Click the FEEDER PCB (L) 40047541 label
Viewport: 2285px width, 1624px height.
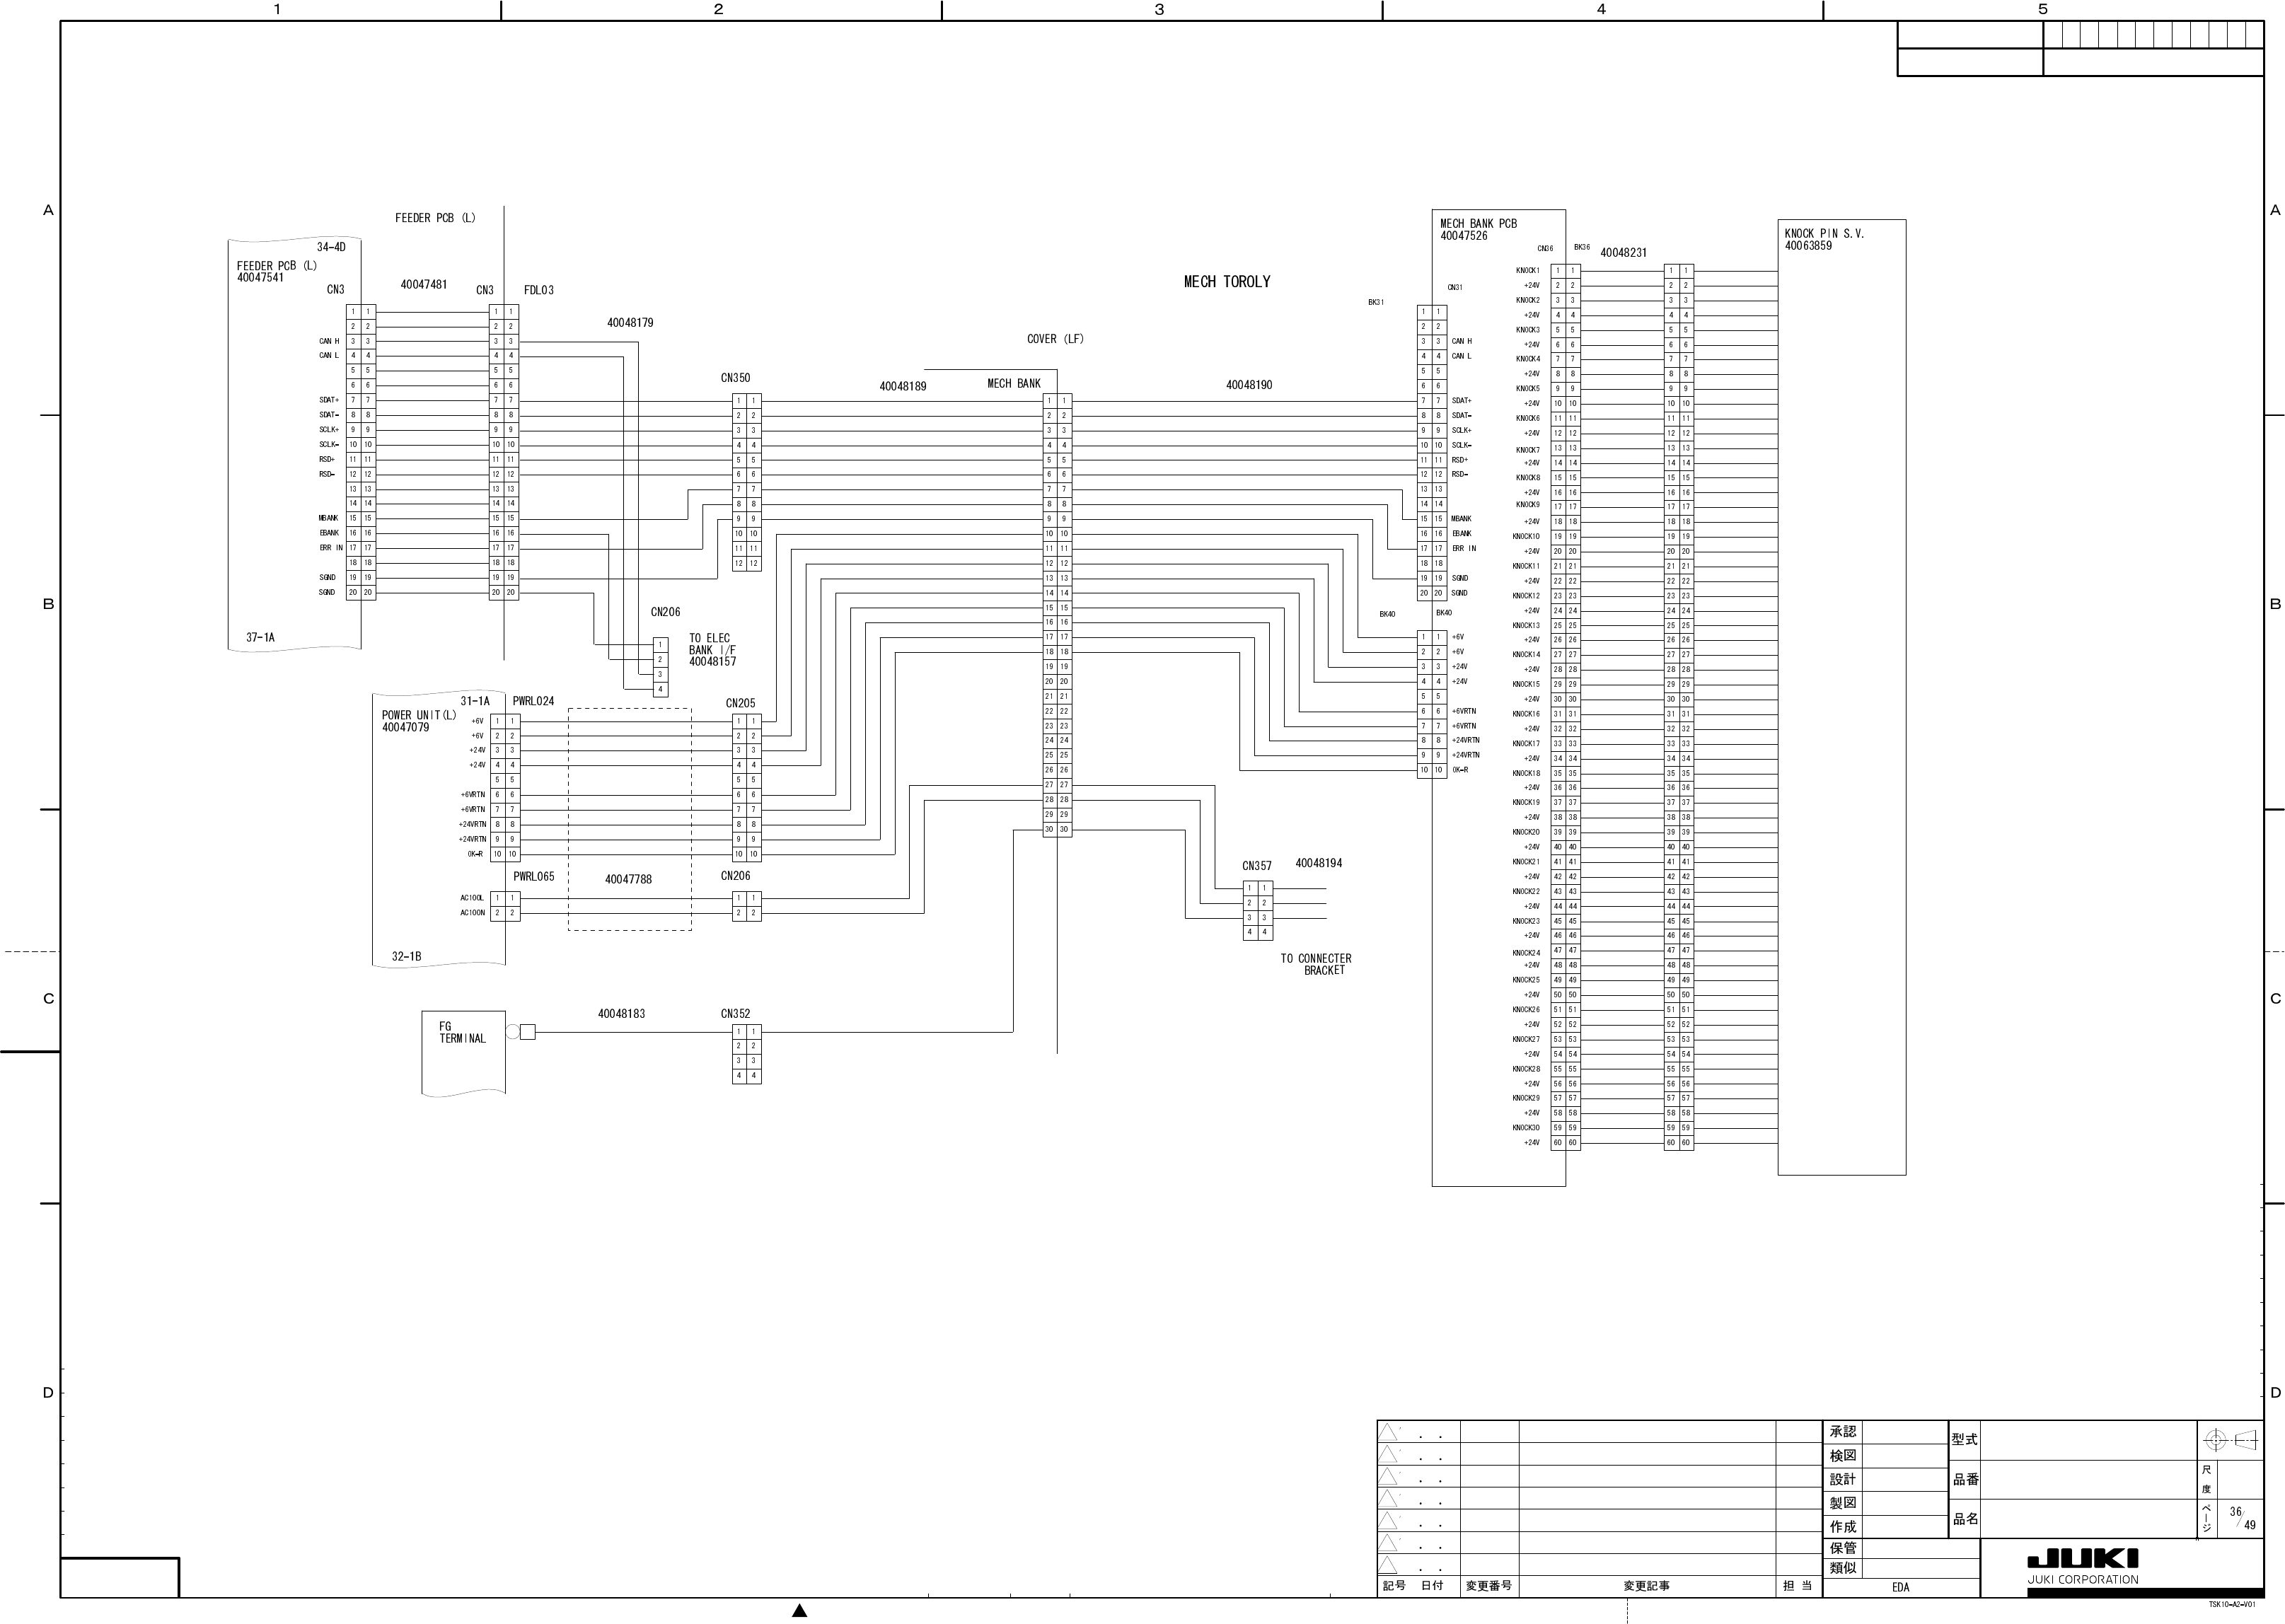pyautogui.click(x=276, y=272)
